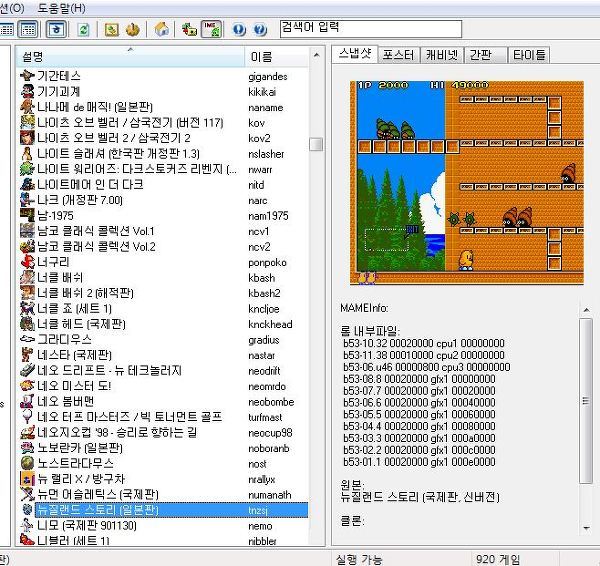Sort by the 이름 column header

[276, 57]
